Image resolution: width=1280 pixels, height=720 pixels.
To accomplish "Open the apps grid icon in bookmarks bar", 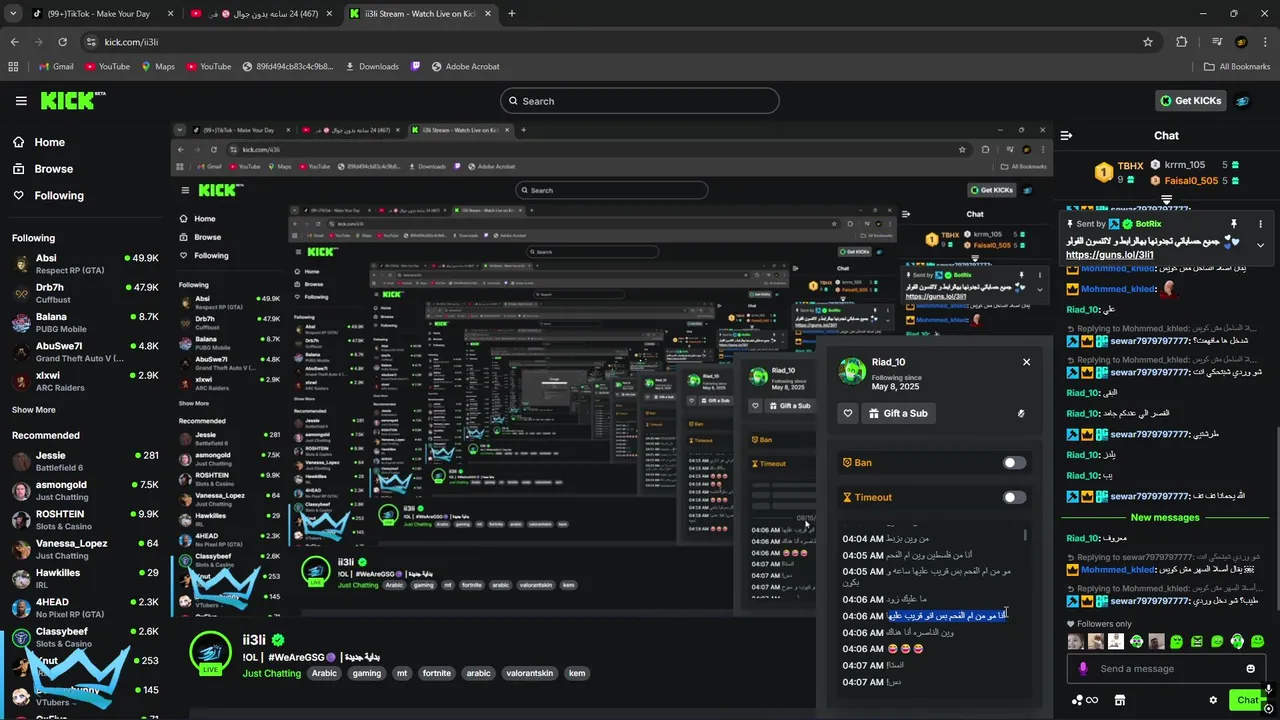I will (13, 67).
